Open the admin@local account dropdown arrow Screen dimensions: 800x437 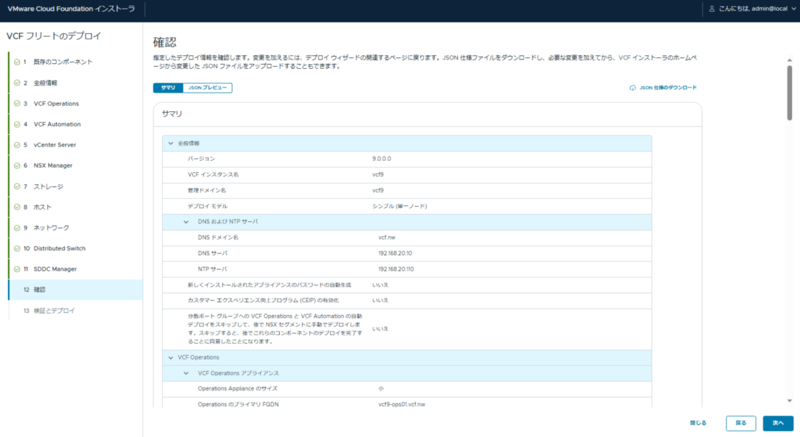[793, 9]
